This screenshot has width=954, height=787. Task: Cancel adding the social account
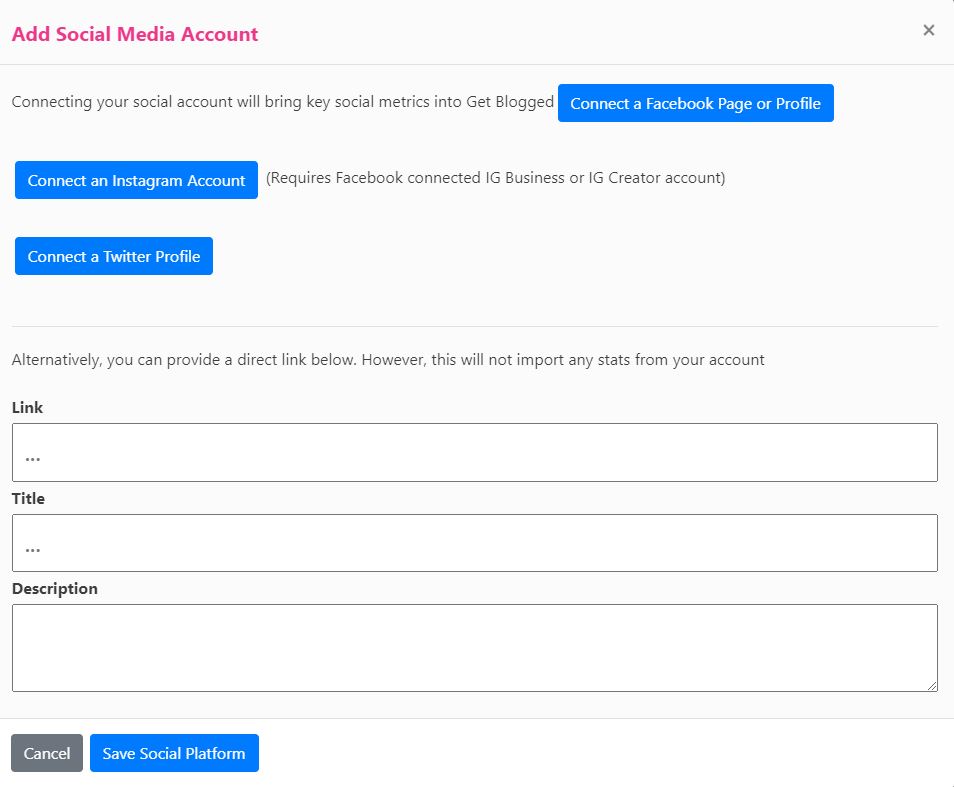pos(47,753)
